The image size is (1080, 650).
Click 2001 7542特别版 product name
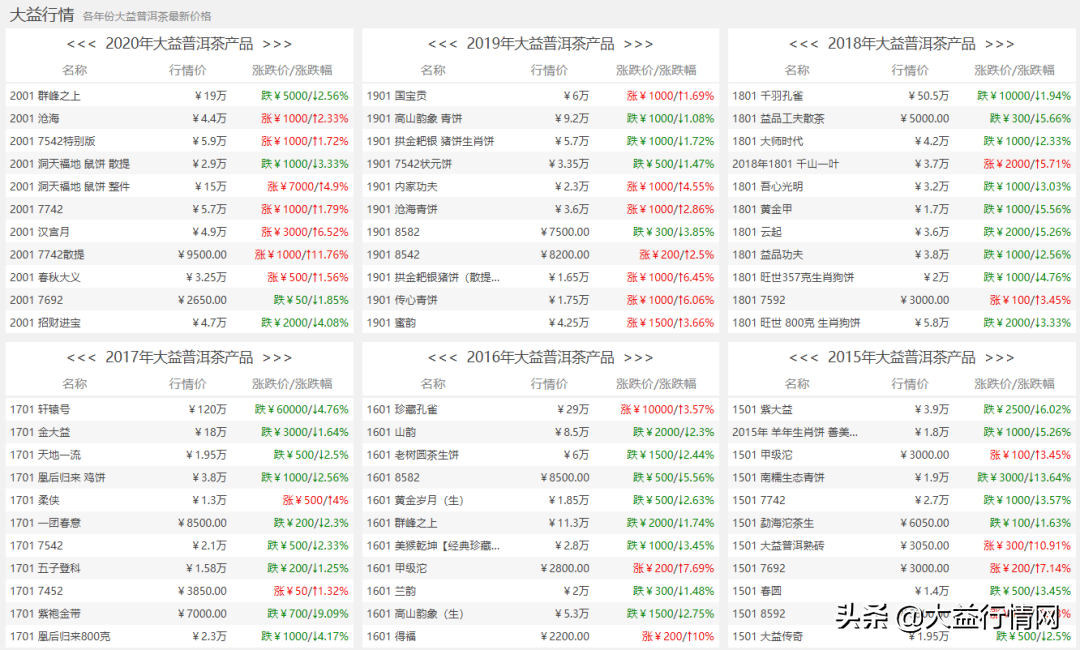(x=52, y=141)
